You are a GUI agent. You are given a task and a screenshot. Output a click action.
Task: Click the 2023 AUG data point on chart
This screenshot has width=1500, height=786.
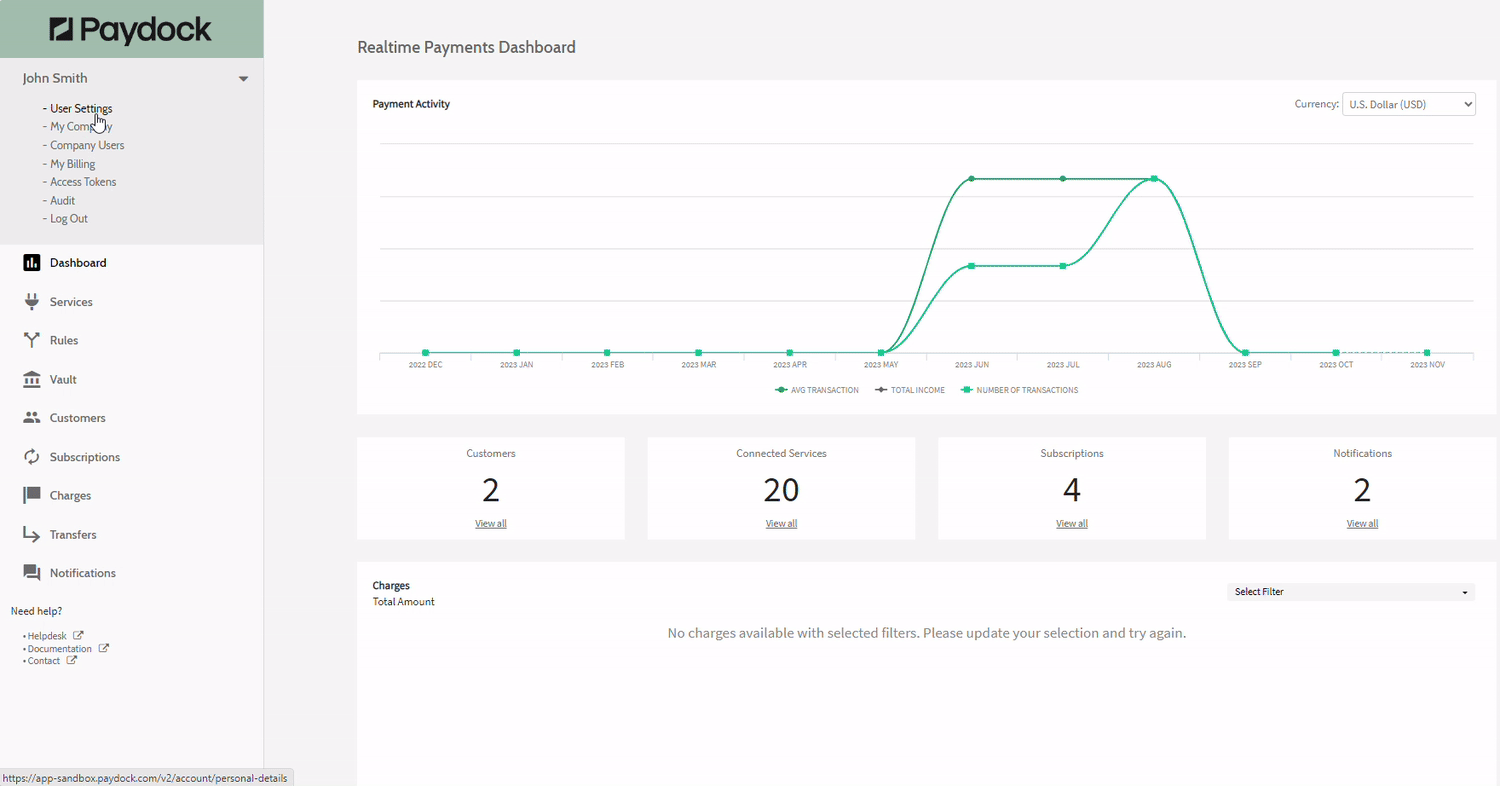(x=1154, y=179)
